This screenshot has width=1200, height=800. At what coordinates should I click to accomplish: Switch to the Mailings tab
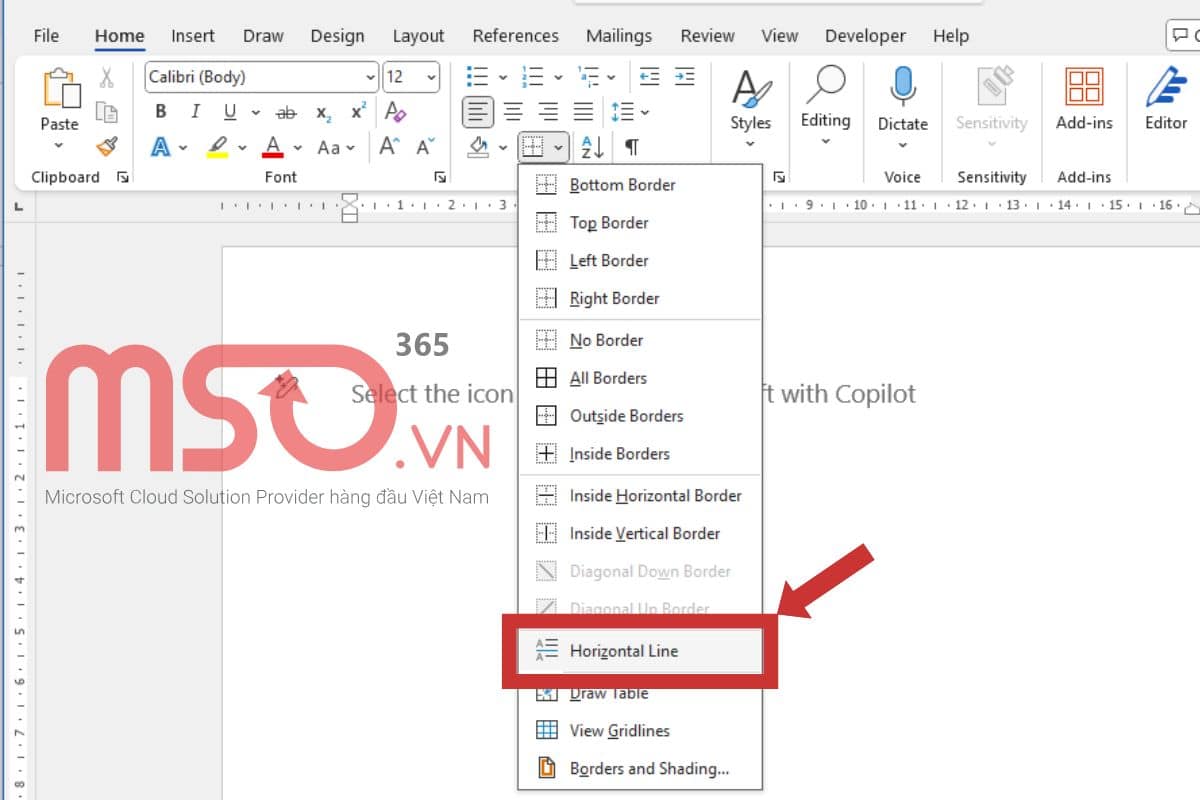pos(619,35)
